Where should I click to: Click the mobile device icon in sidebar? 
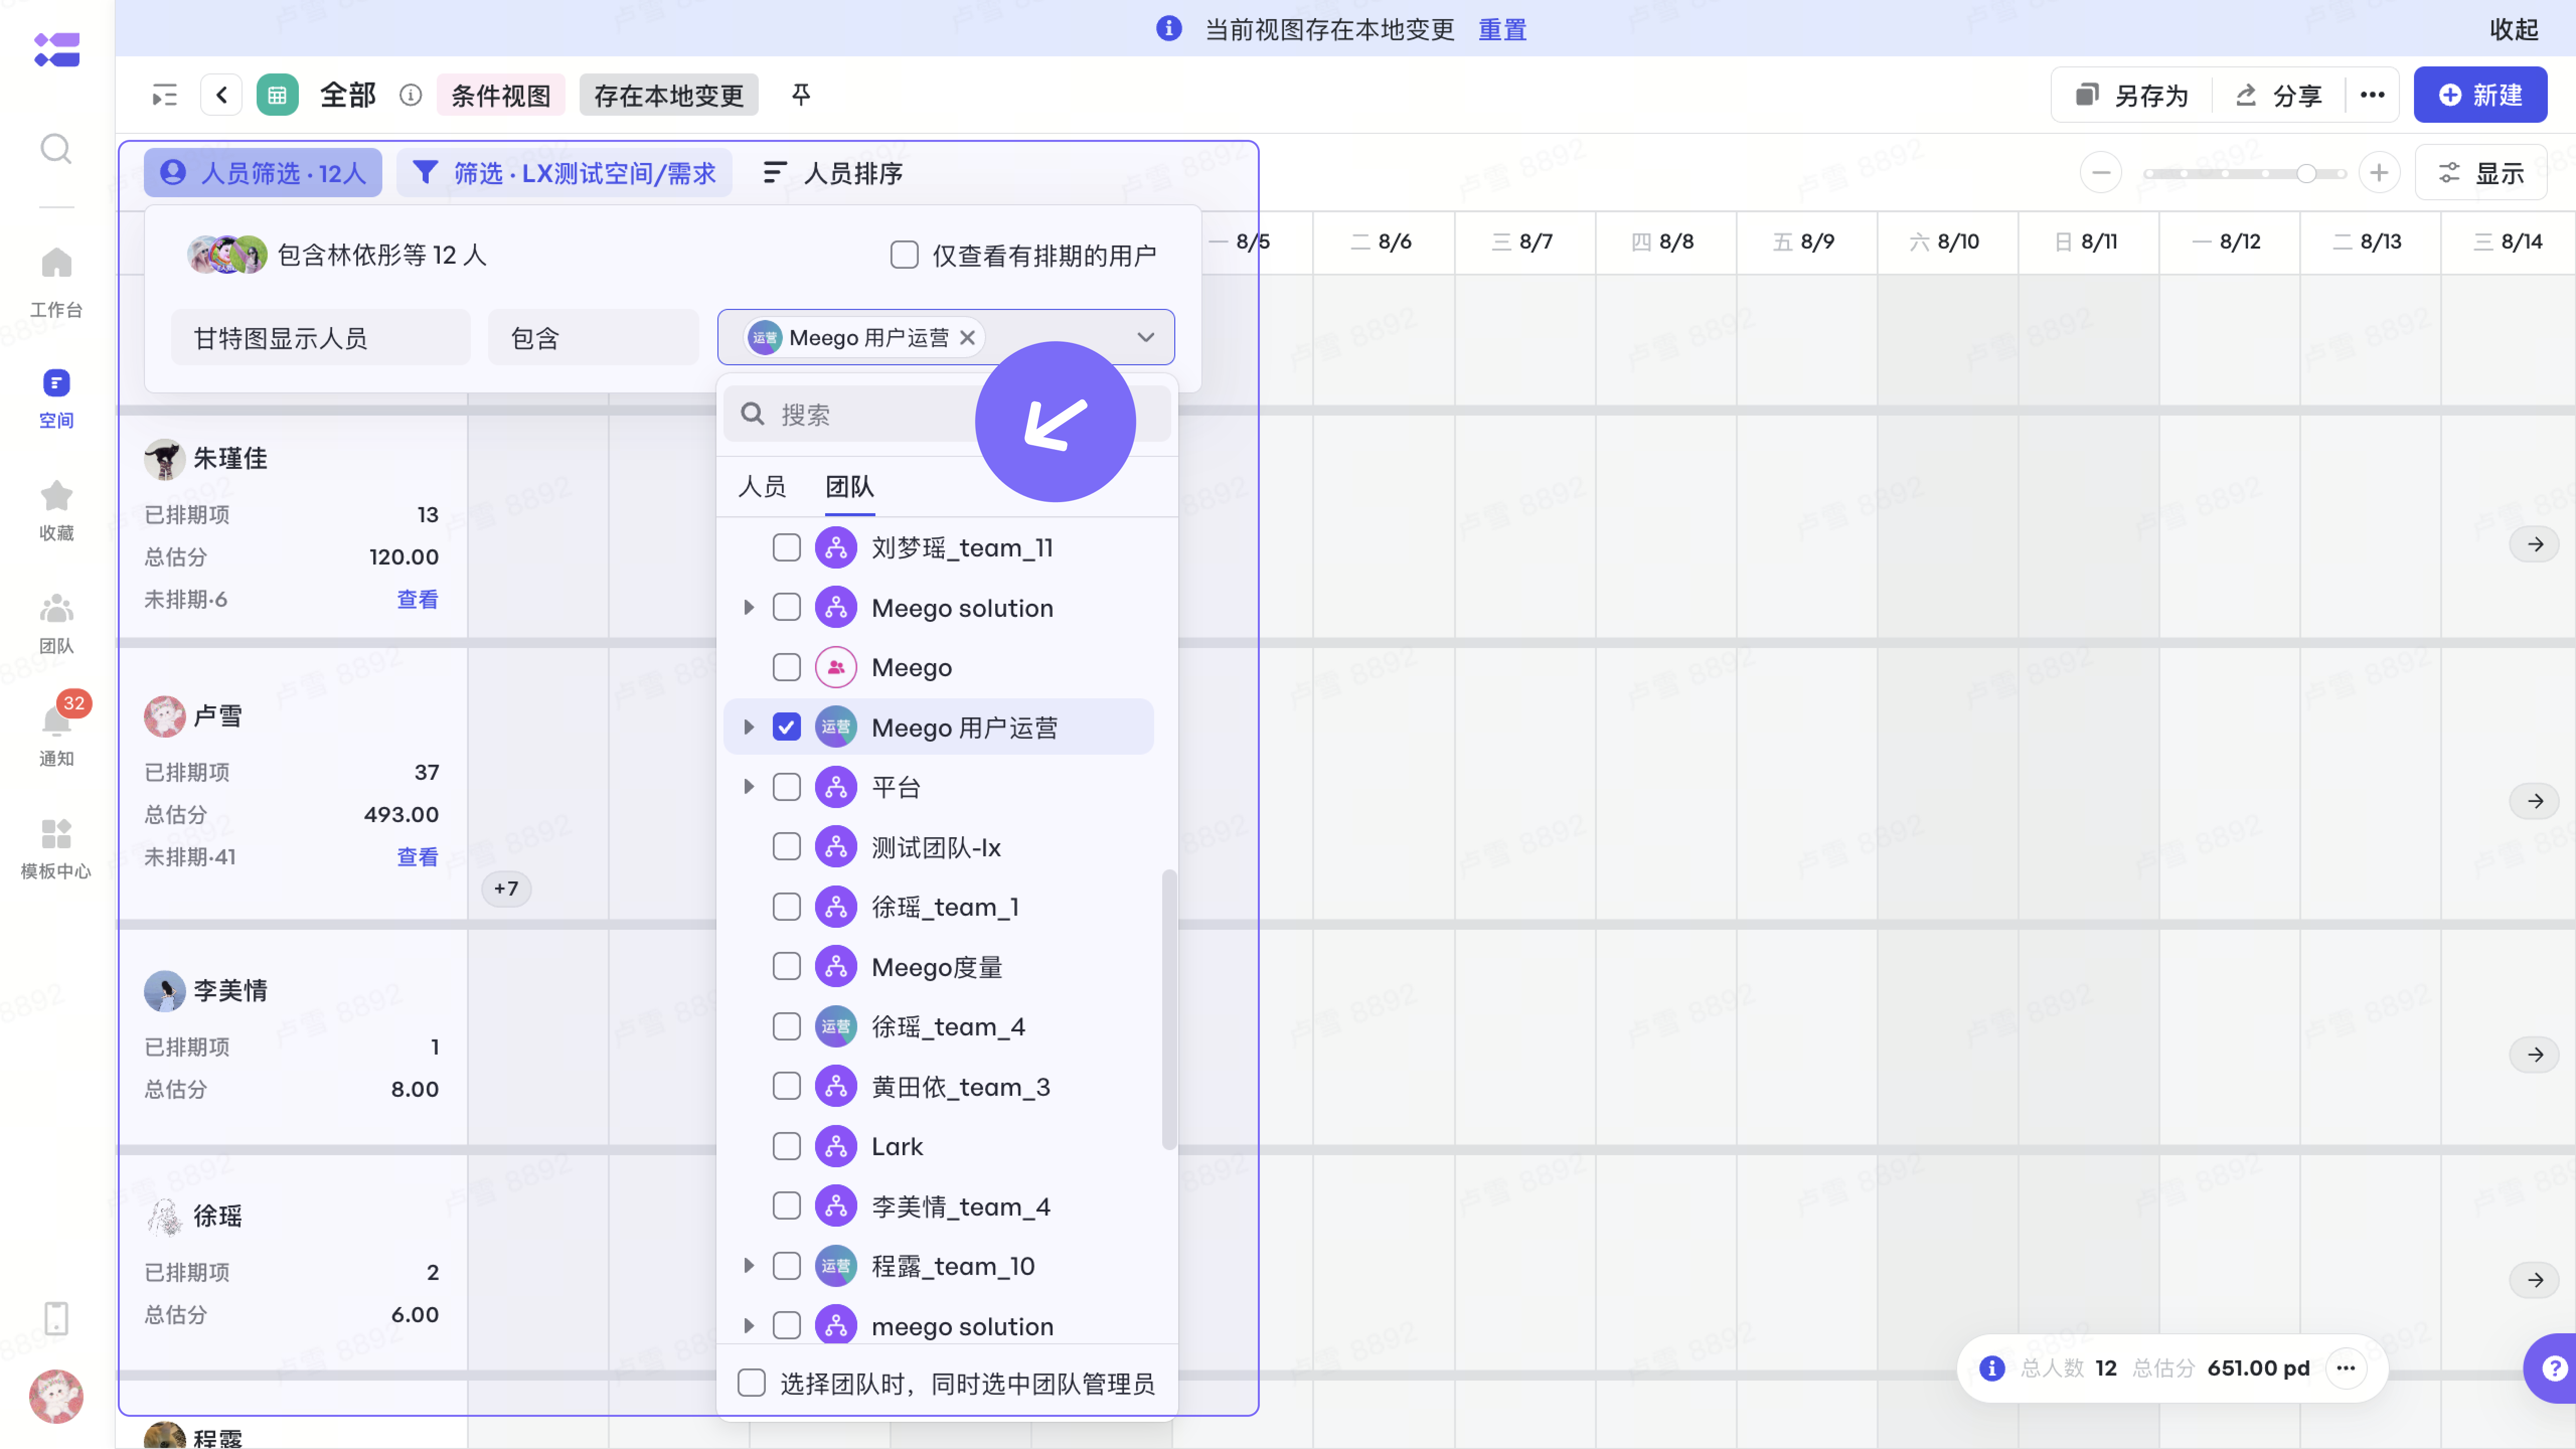[56, 1318]
